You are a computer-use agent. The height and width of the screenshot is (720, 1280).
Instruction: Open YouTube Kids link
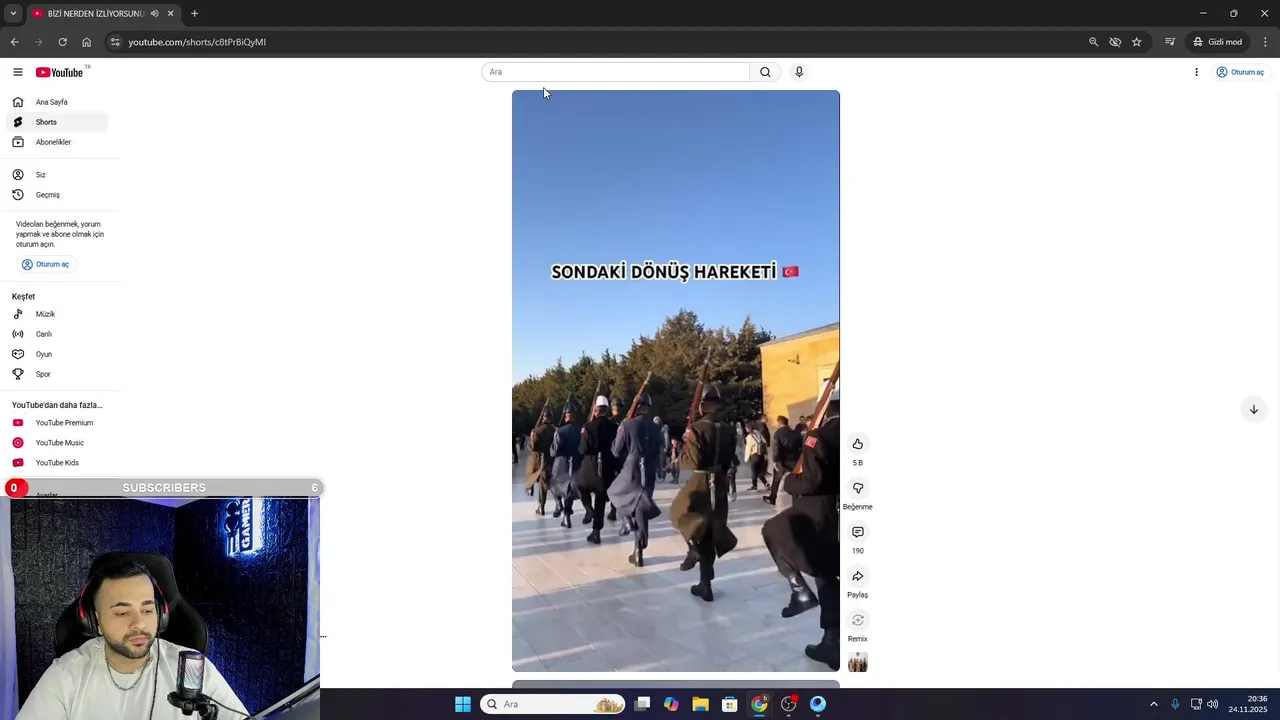point(57,463)
